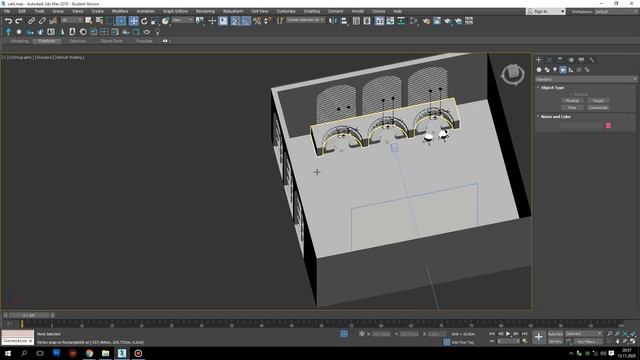Toggle Set Key mode
The height and width of the screenshot is (360, 640).
tap(555, 342)
